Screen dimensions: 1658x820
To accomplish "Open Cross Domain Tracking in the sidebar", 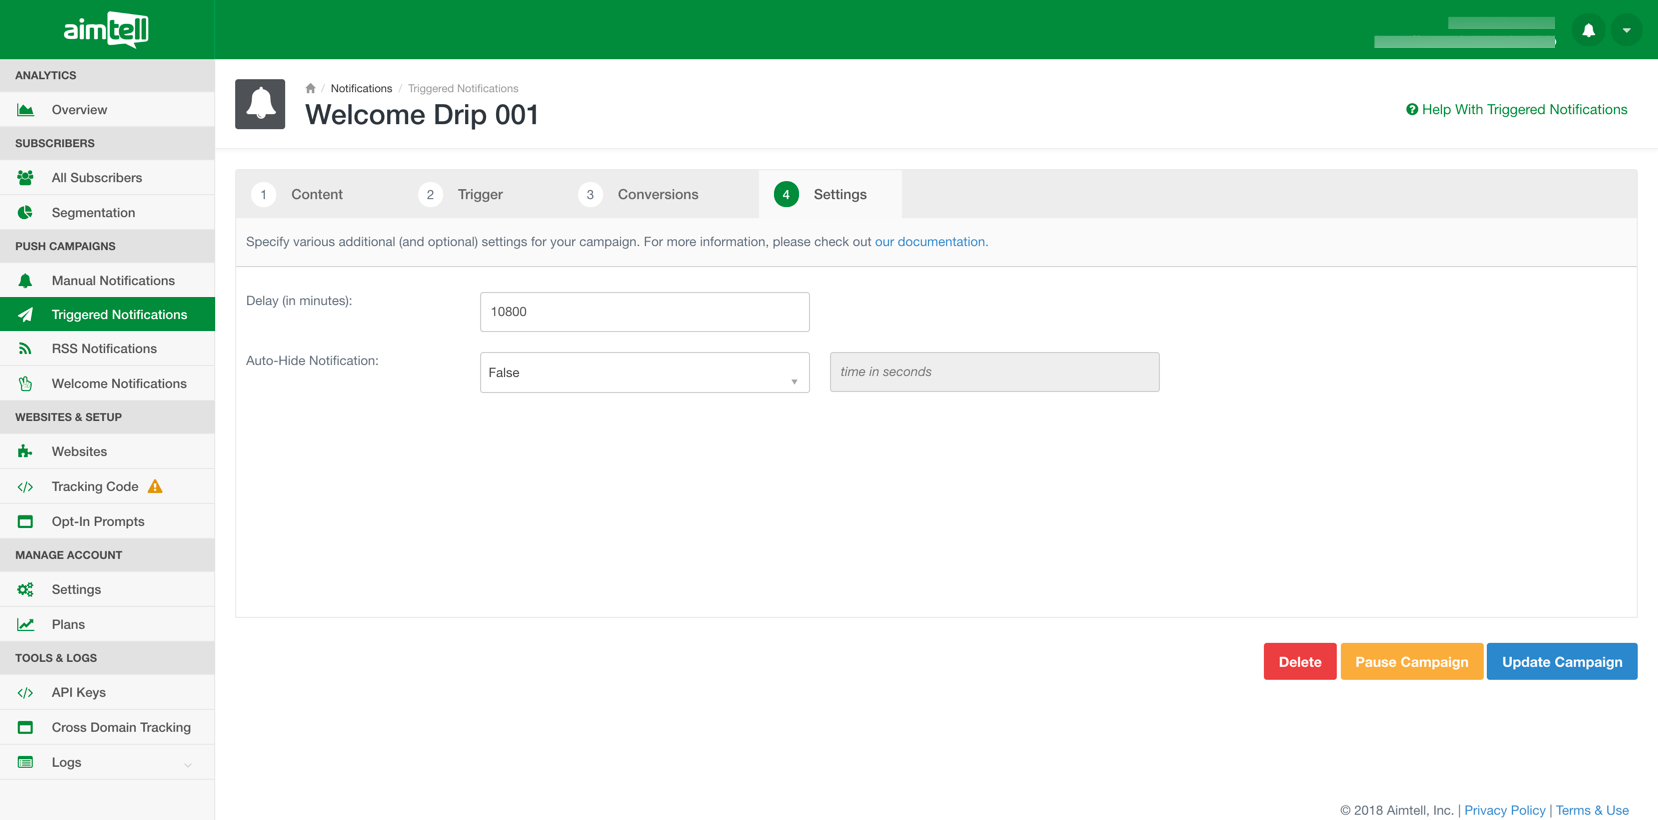I will (107, 728).
